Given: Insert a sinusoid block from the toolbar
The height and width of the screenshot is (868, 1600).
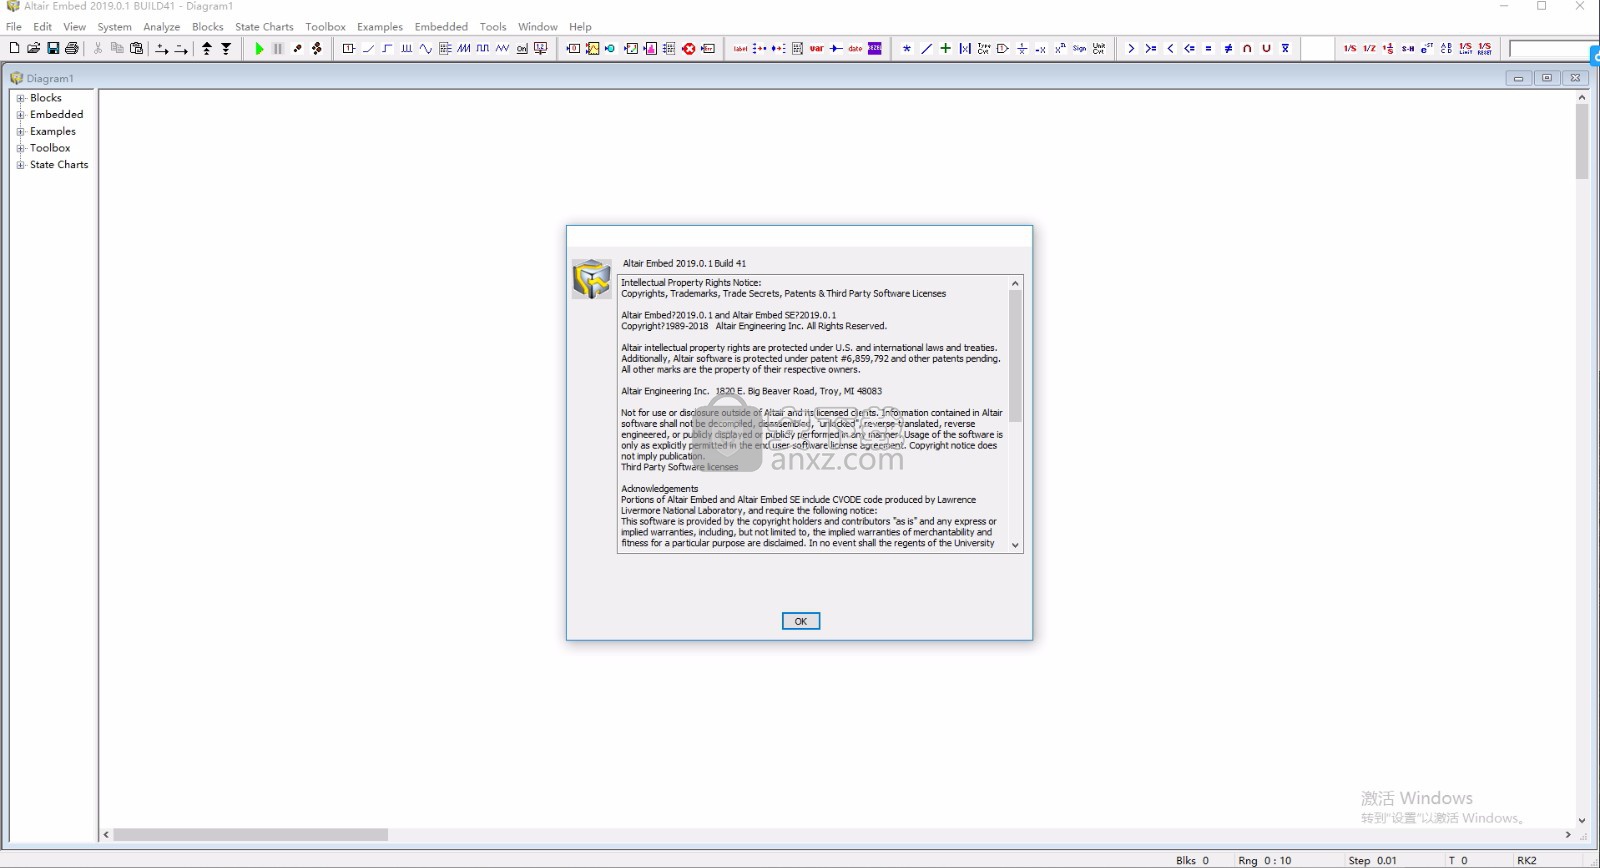Looking at the screenshot, I should pyautogui.click(x=426, y=48).
